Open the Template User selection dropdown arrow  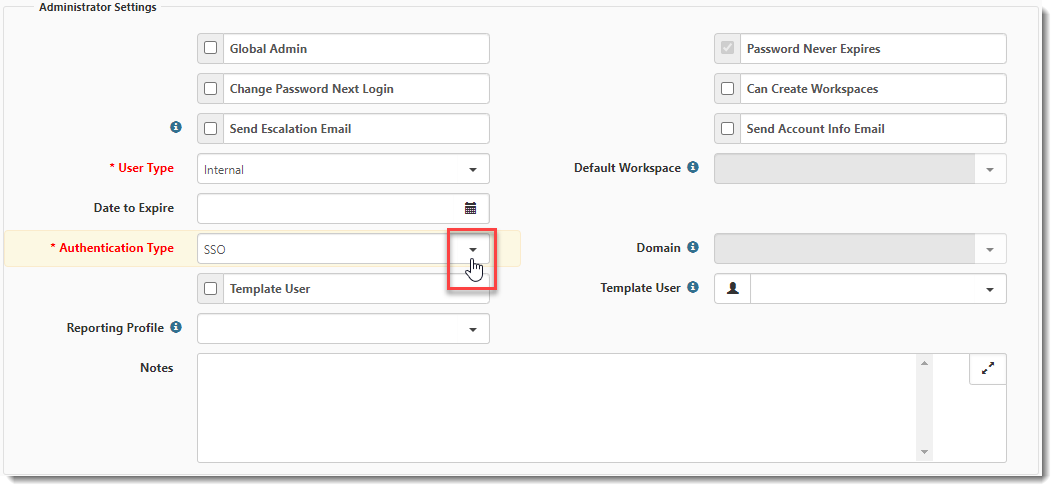point(989,289)
